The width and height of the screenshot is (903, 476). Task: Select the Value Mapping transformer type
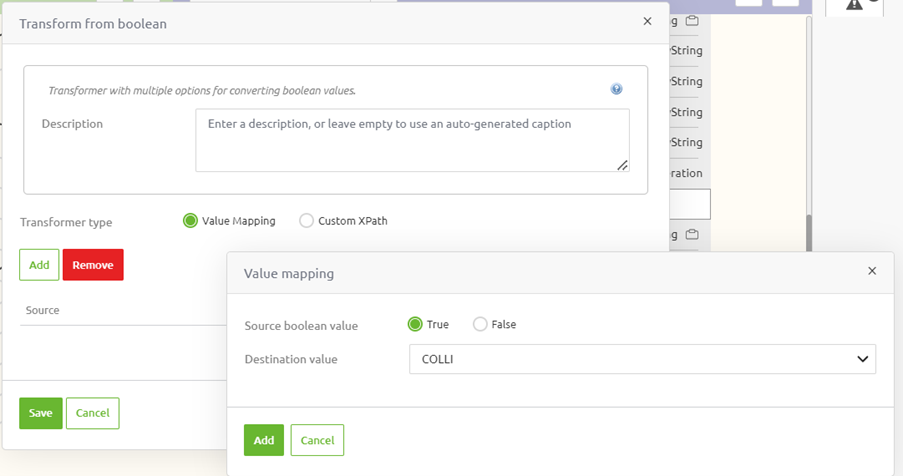[x=190, y=221]
